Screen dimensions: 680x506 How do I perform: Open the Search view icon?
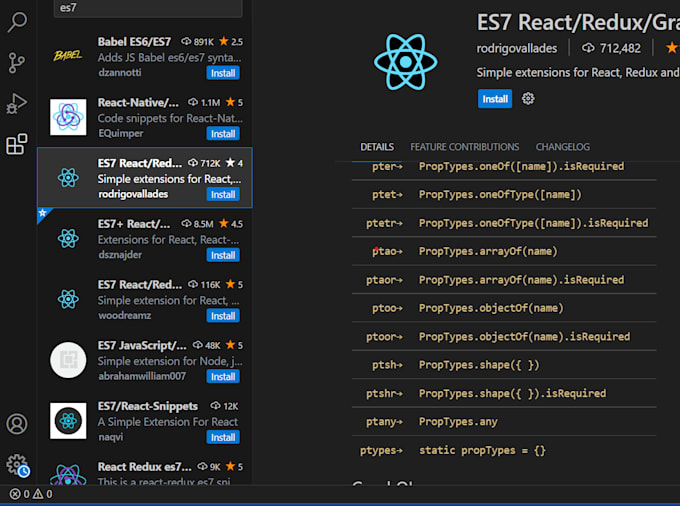click(17, 22)
